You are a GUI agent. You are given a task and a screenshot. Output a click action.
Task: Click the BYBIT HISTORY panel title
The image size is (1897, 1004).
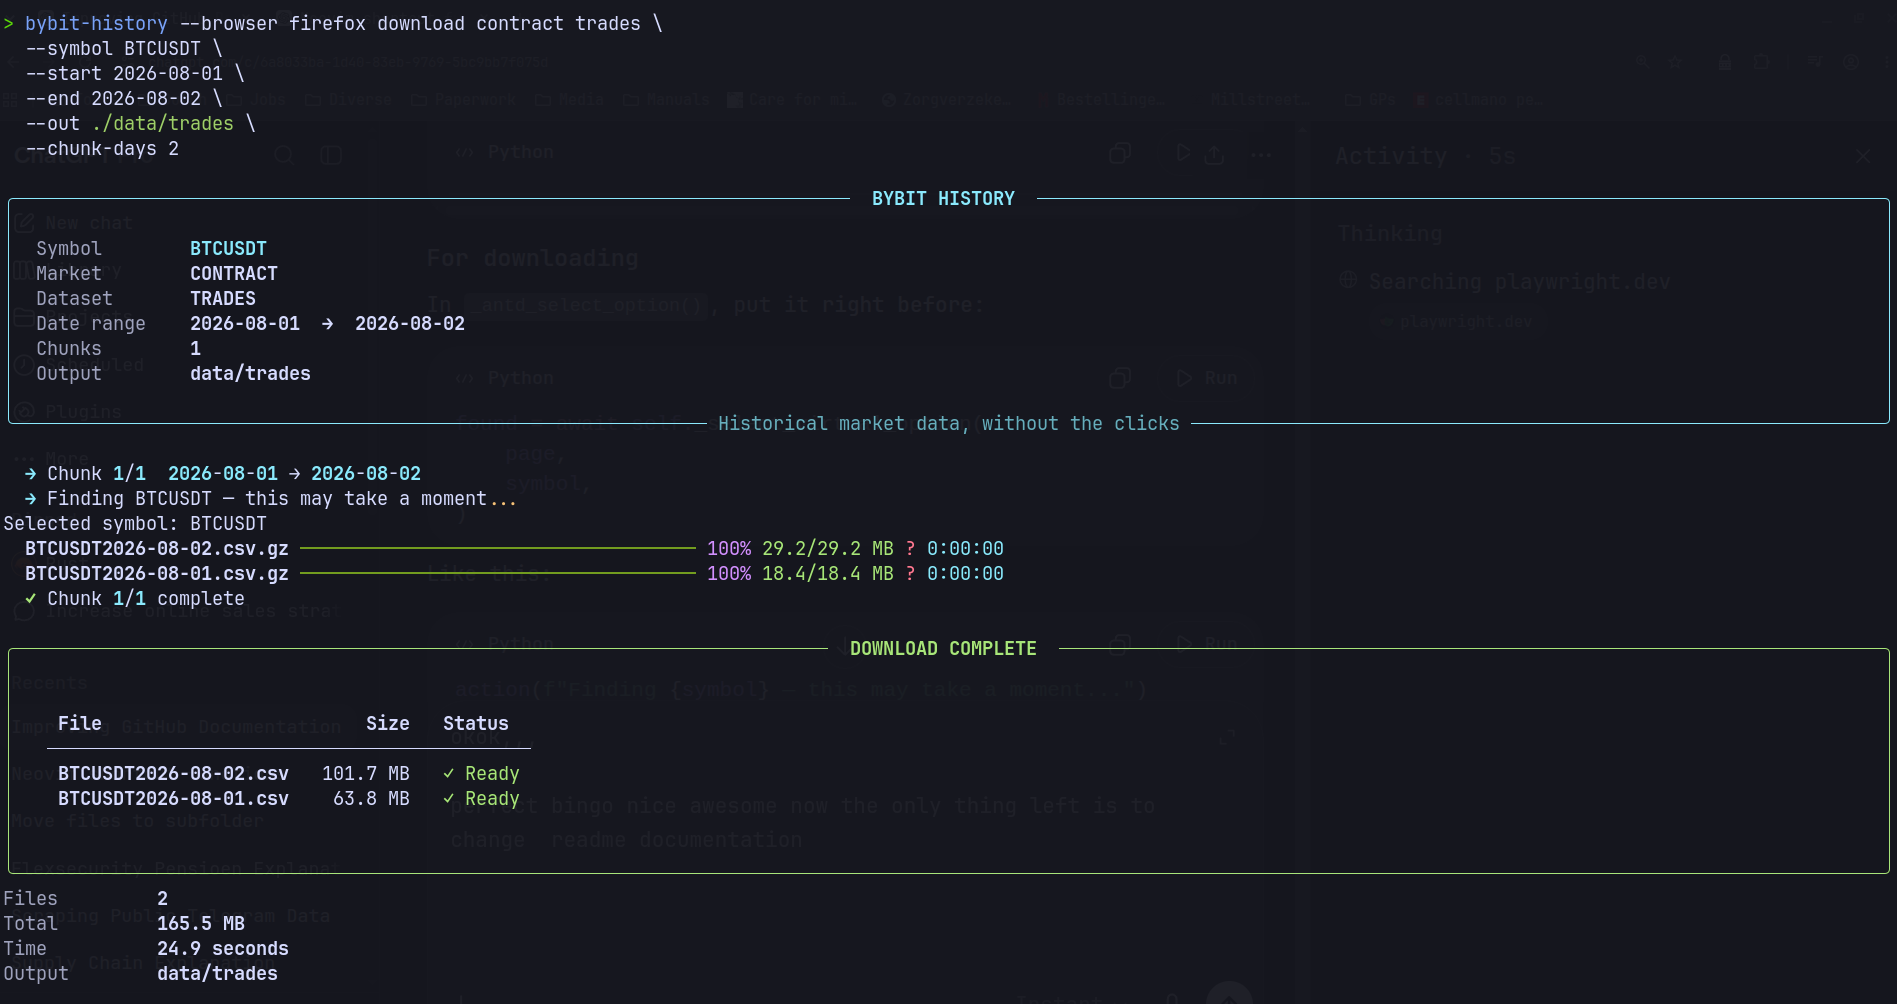click(943, 198)
